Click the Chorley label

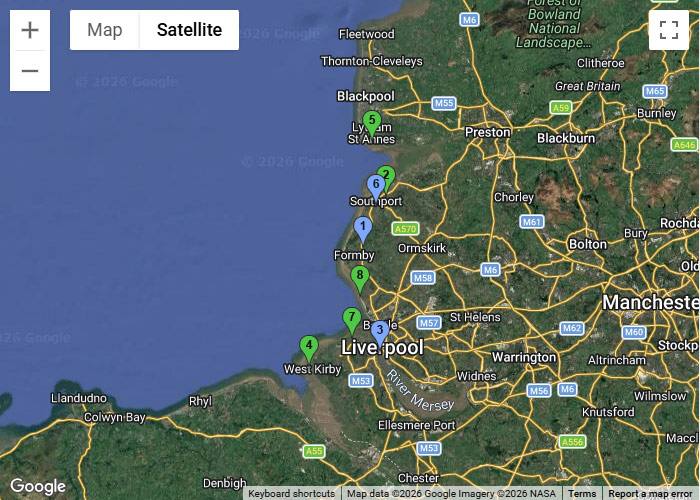[514, 197]
